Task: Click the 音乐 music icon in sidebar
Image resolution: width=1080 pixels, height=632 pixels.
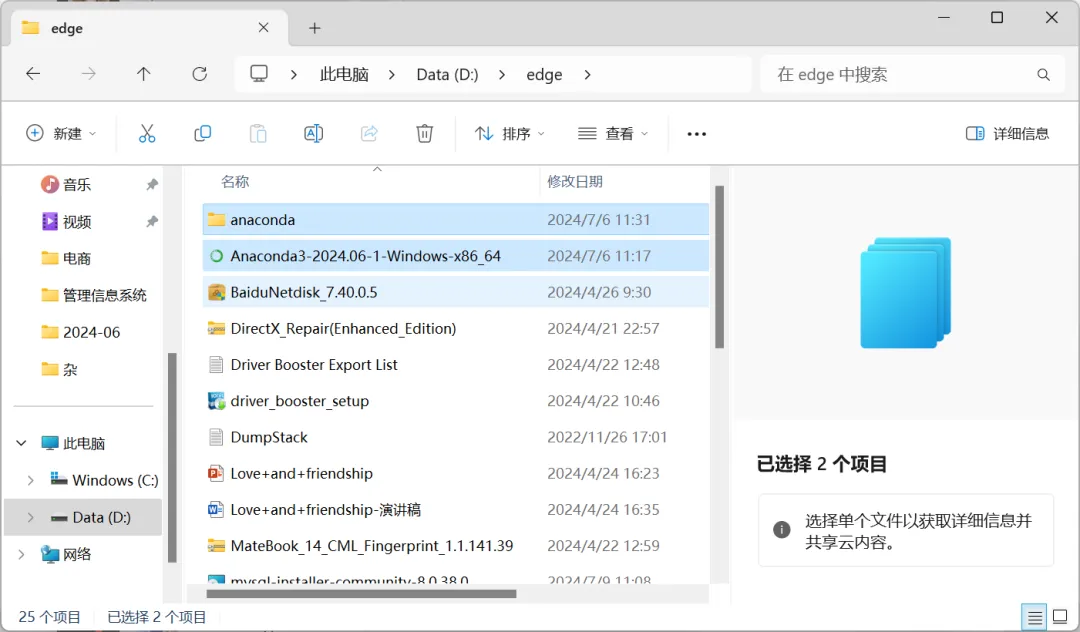Action: 50,185
